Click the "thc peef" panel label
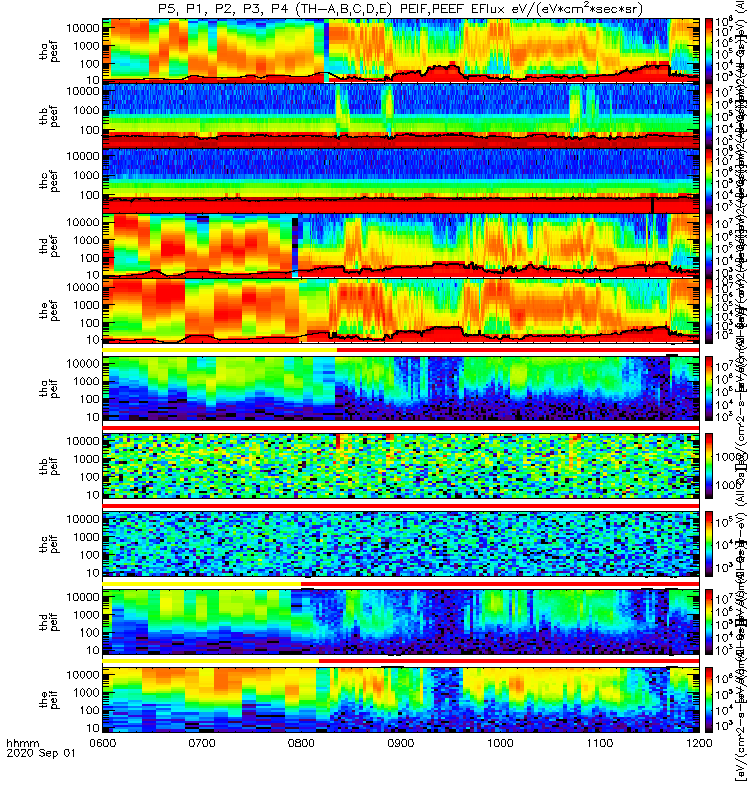The width and height of the screenshot is (750, 800). (x=49, y=181)
